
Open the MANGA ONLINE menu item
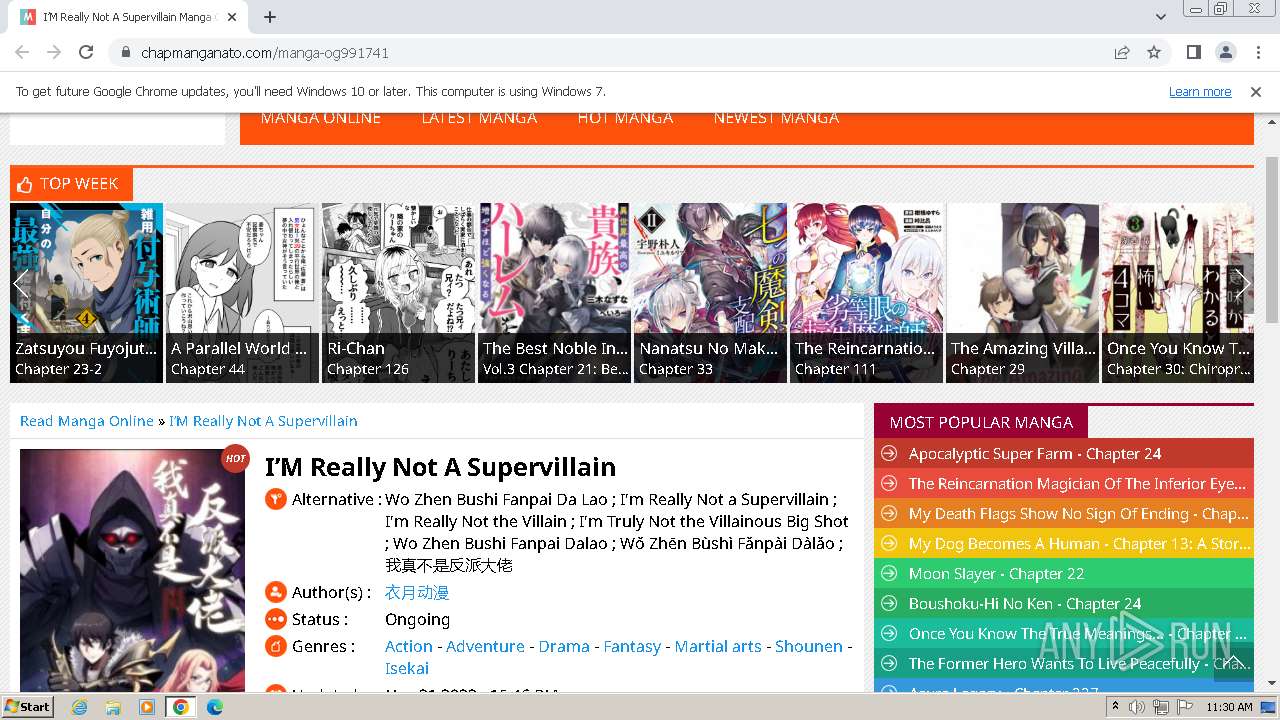(320, 118)
